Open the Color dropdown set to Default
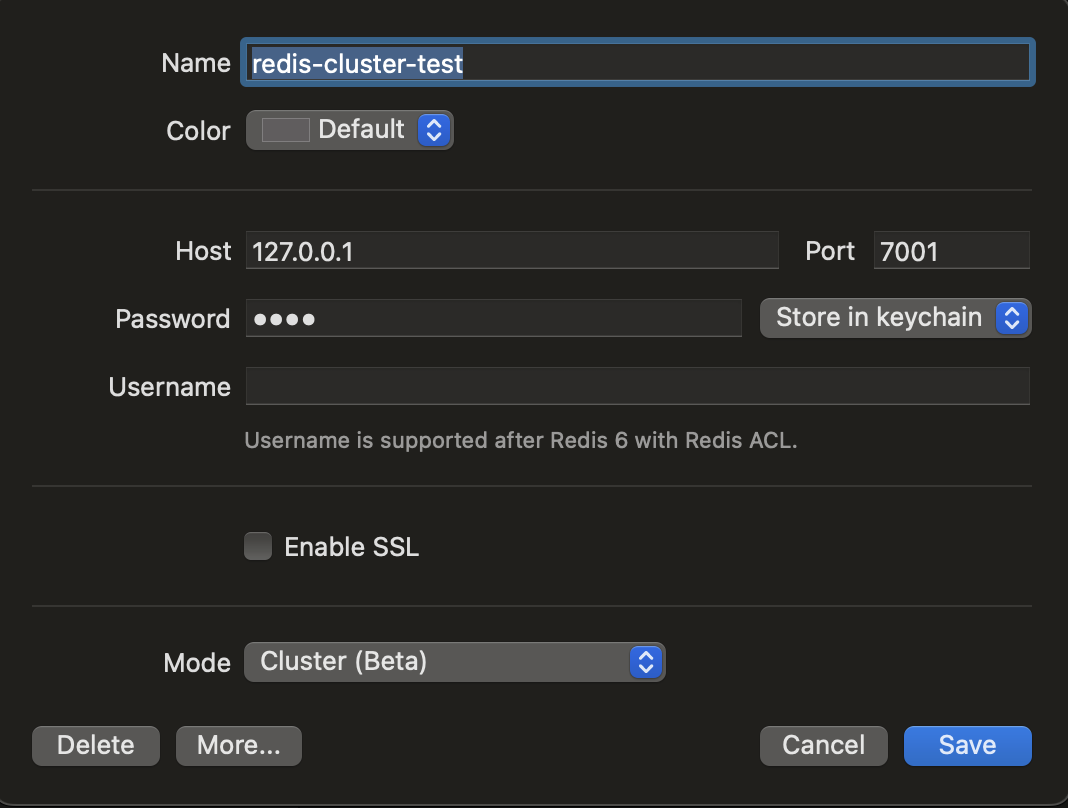 [349, 129]
